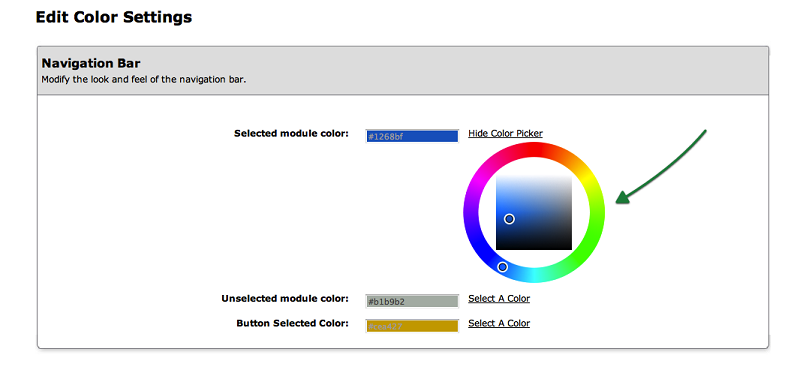The height and width of the screenshot is (370, 806).
Task: Click the Selected module color label
Action: 291,134
